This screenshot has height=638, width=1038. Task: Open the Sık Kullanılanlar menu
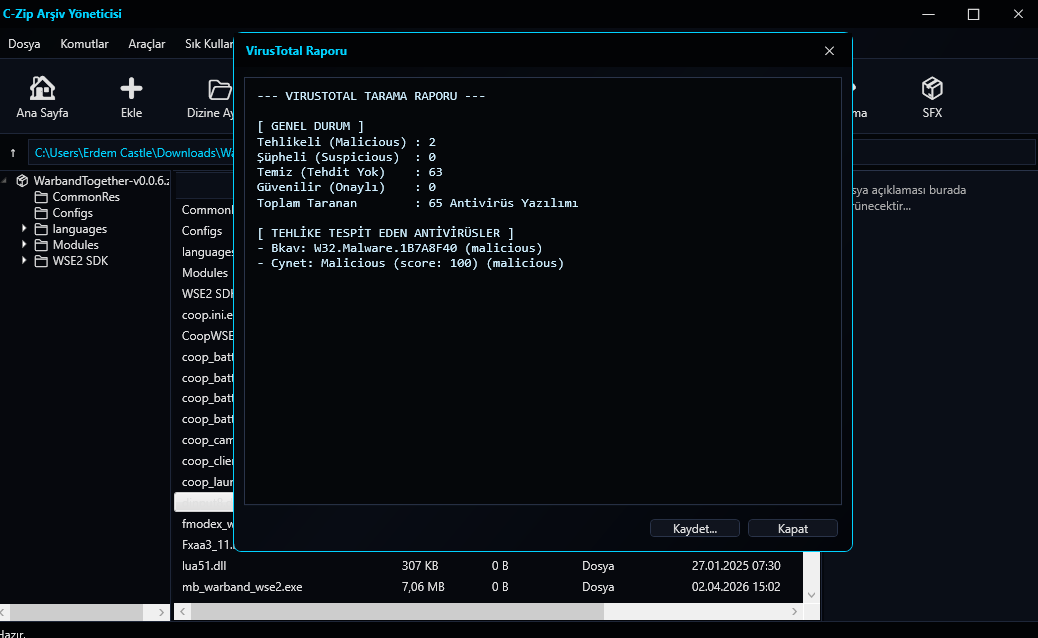coord(209,44)
